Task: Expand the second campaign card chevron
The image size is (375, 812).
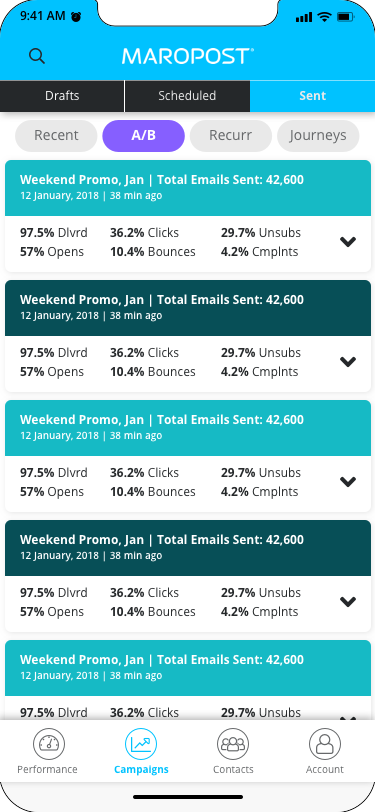Action: click(348, 361)
